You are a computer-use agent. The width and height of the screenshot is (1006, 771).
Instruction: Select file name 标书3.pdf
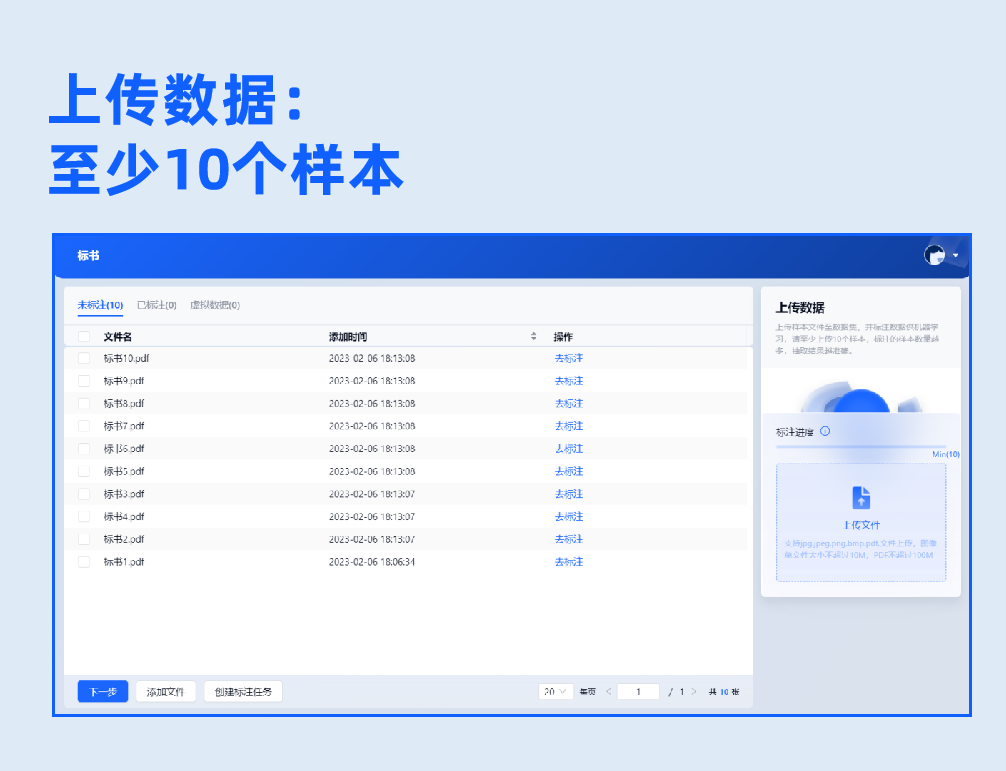coord(124,493)
